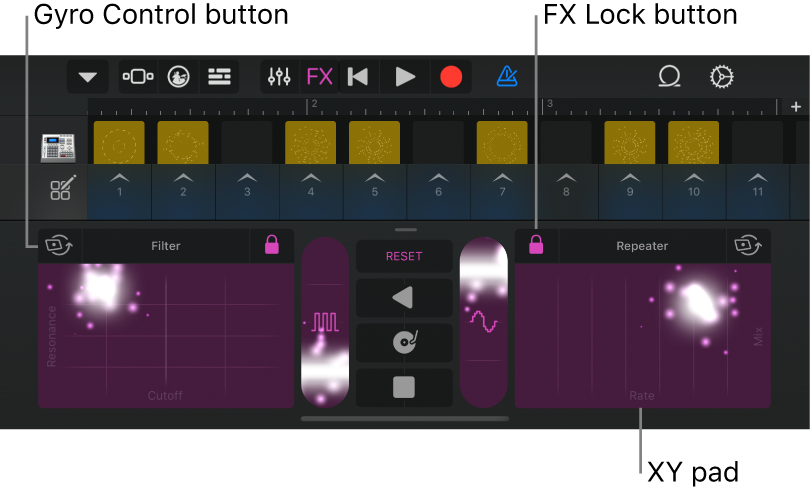Switch to Live Loops grid view button
The height and width of the screenshot is (500, 812).
pyautogui.click(x=138, y=77)
